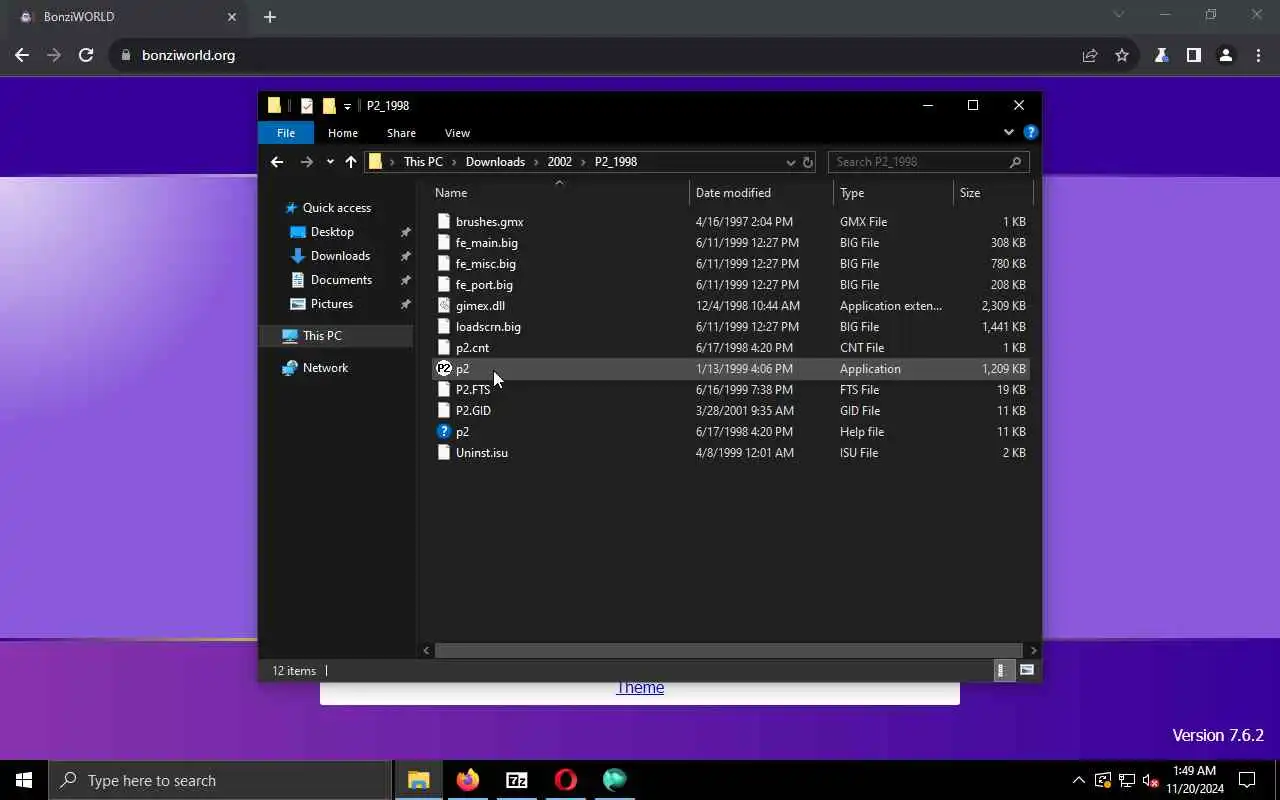The height and width of the screenshot is (800, 1280).
Task: Switch to large icons view layout icon
Action: click(1026, 671)
